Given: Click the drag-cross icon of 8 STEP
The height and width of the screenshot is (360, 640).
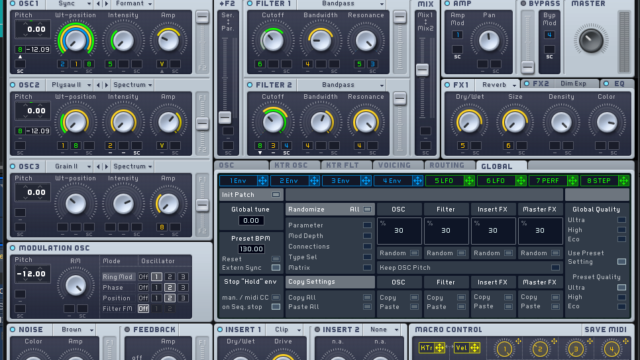Looking at the screenshot, I should (624, 180).
